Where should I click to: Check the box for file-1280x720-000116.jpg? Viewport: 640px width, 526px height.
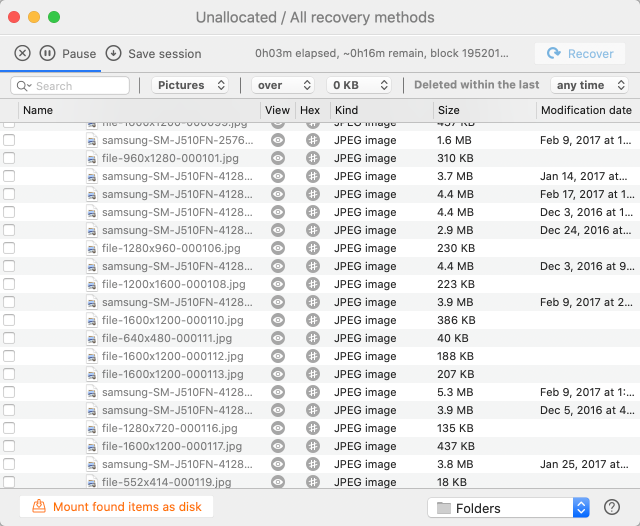9,428
